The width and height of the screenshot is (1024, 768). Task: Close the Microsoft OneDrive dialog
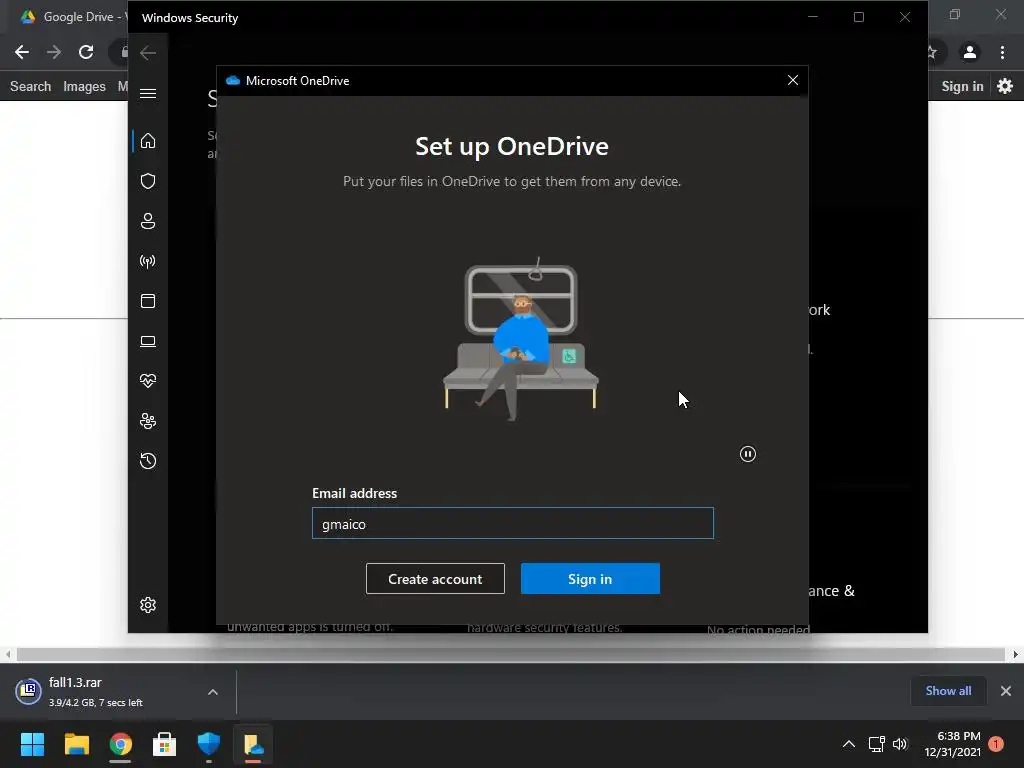[793, 80]
